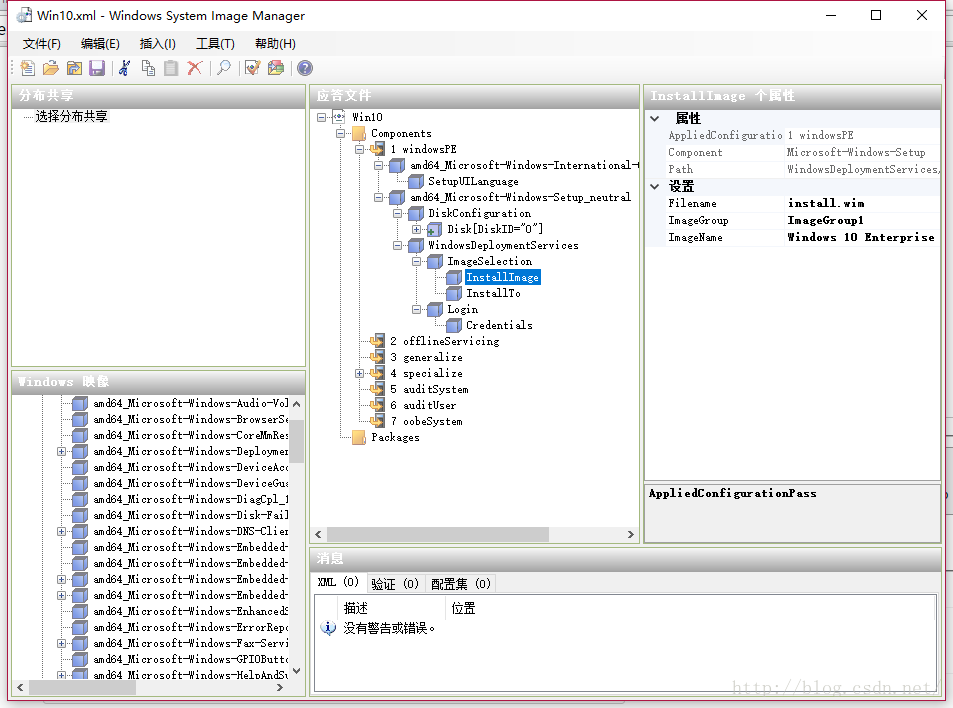Click the Windows image pane scroll right arrow
Image resolution: width=953 pixels, height=708 pixels.
(x=280, y=687)
